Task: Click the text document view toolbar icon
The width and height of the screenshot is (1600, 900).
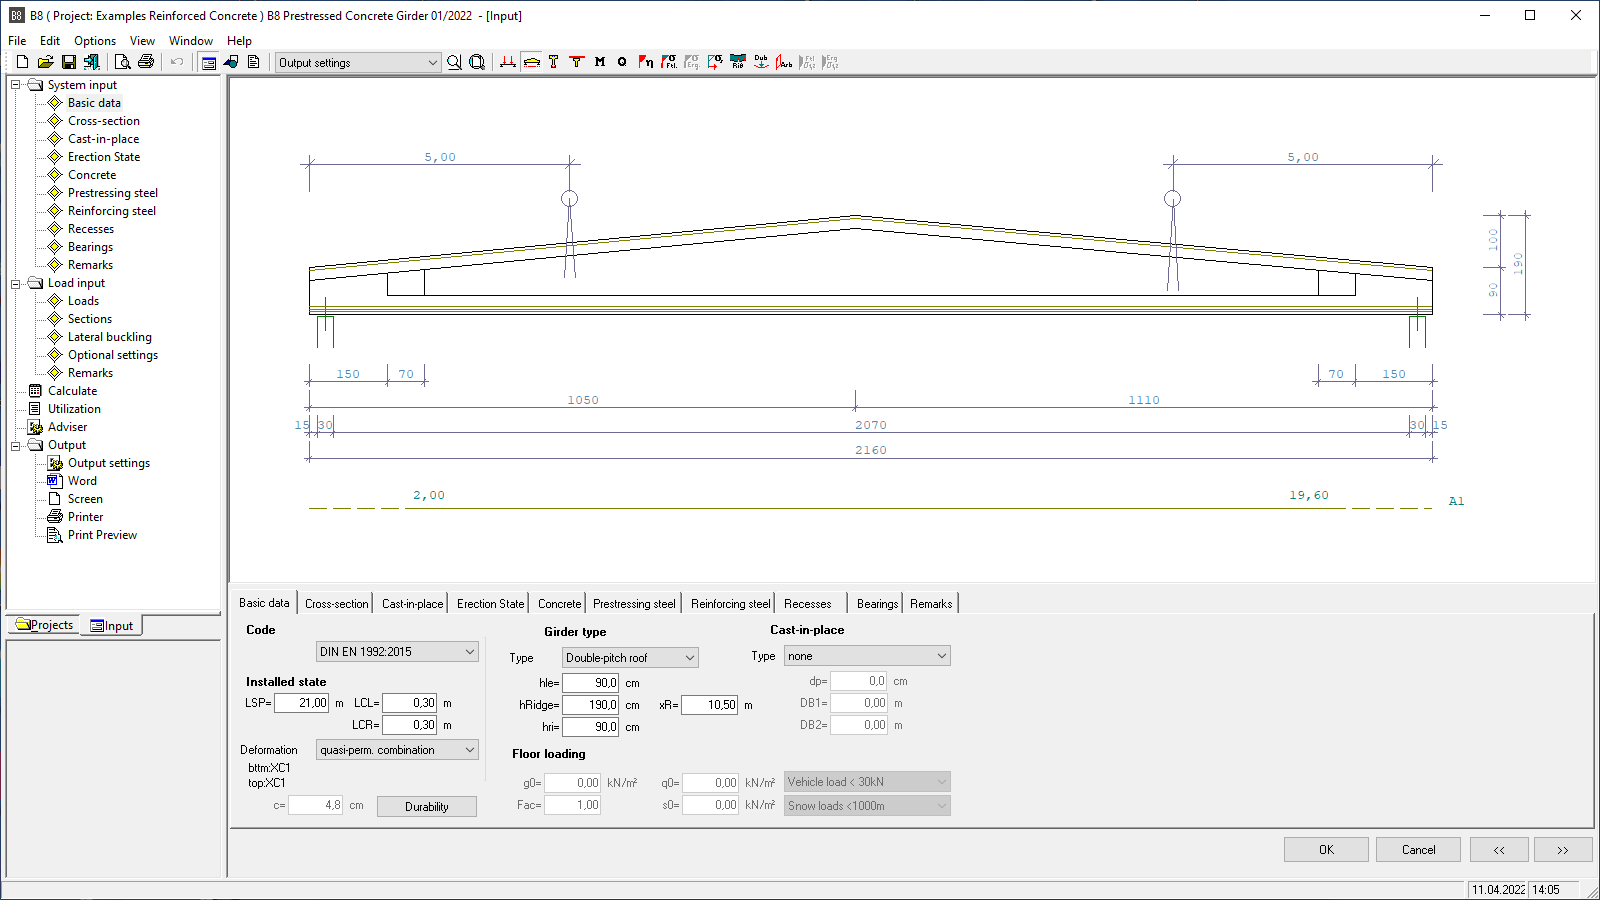Action: (254, 62)
